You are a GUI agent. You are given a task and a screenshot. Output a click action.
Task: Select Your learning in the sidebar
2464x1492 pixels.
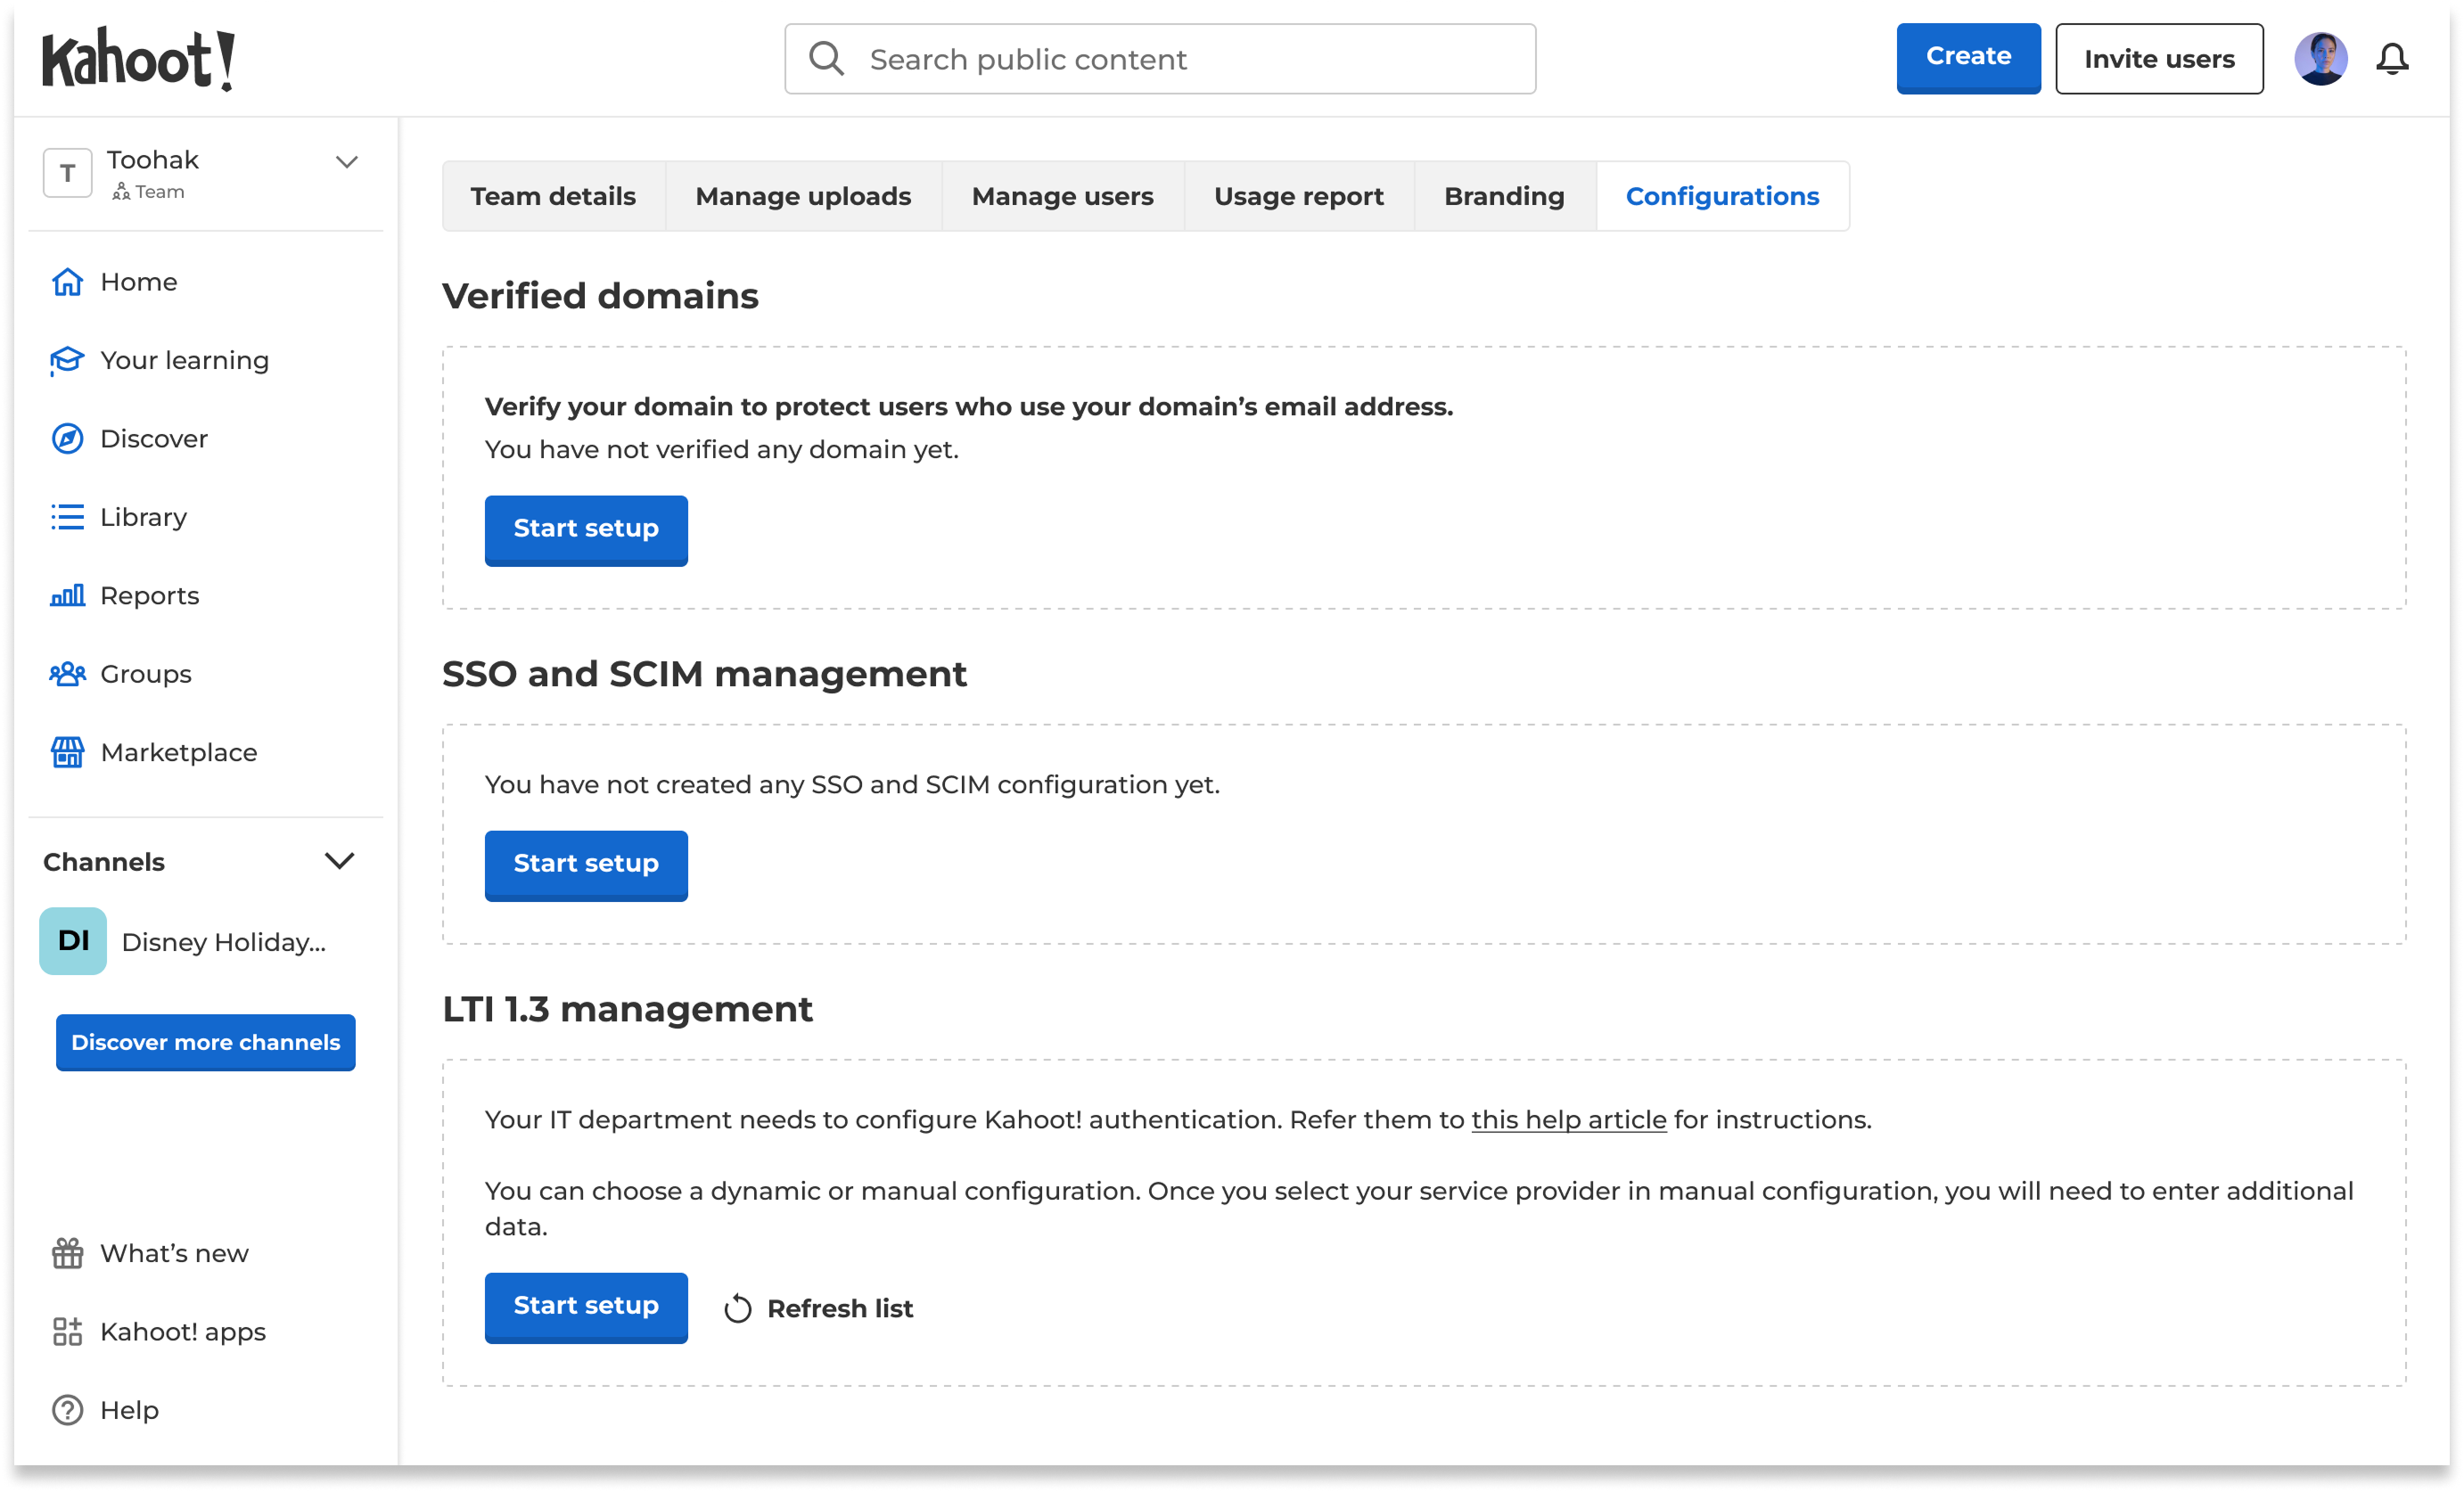[x=184, y=359]
